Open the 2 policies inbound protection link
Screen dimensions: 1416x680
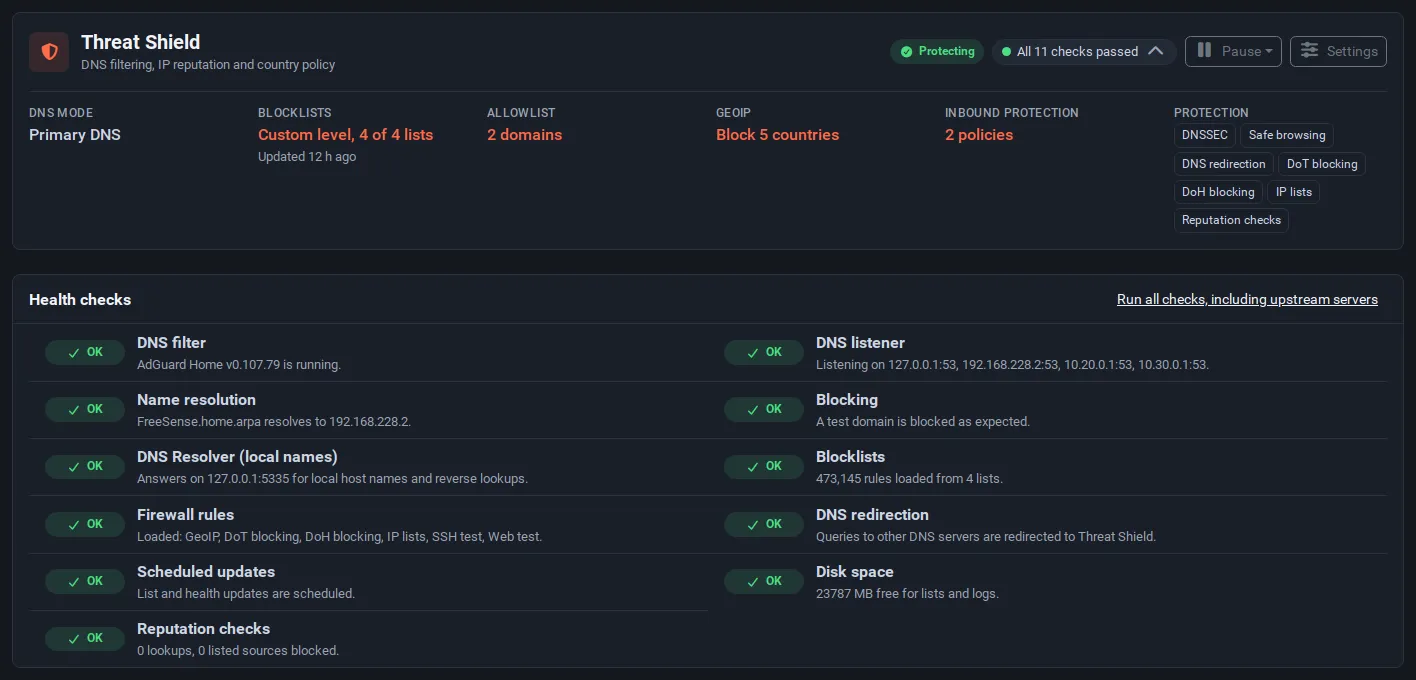[979, 135]
